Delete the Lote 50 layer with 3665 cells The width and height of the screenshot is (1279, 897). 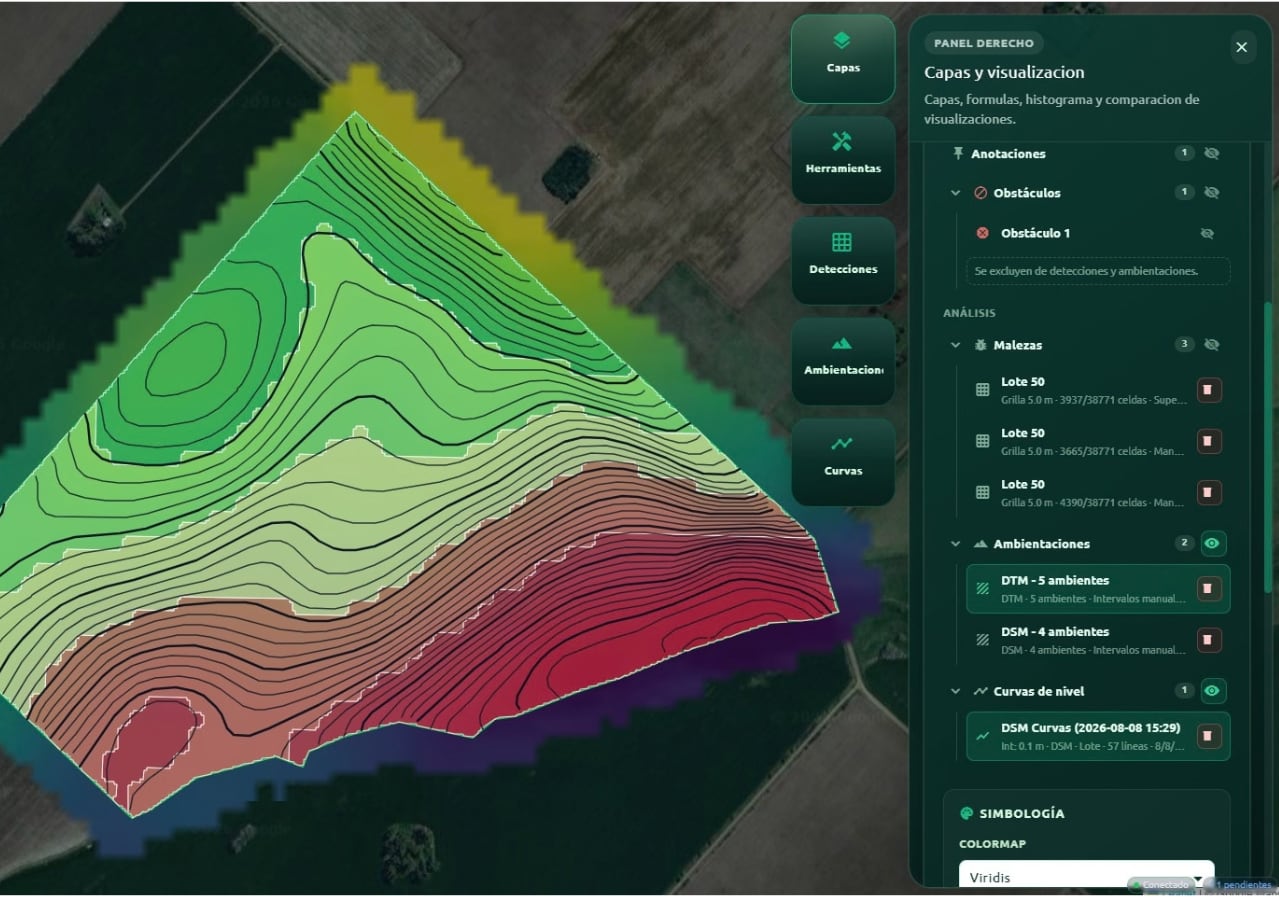pos(1209,441)
